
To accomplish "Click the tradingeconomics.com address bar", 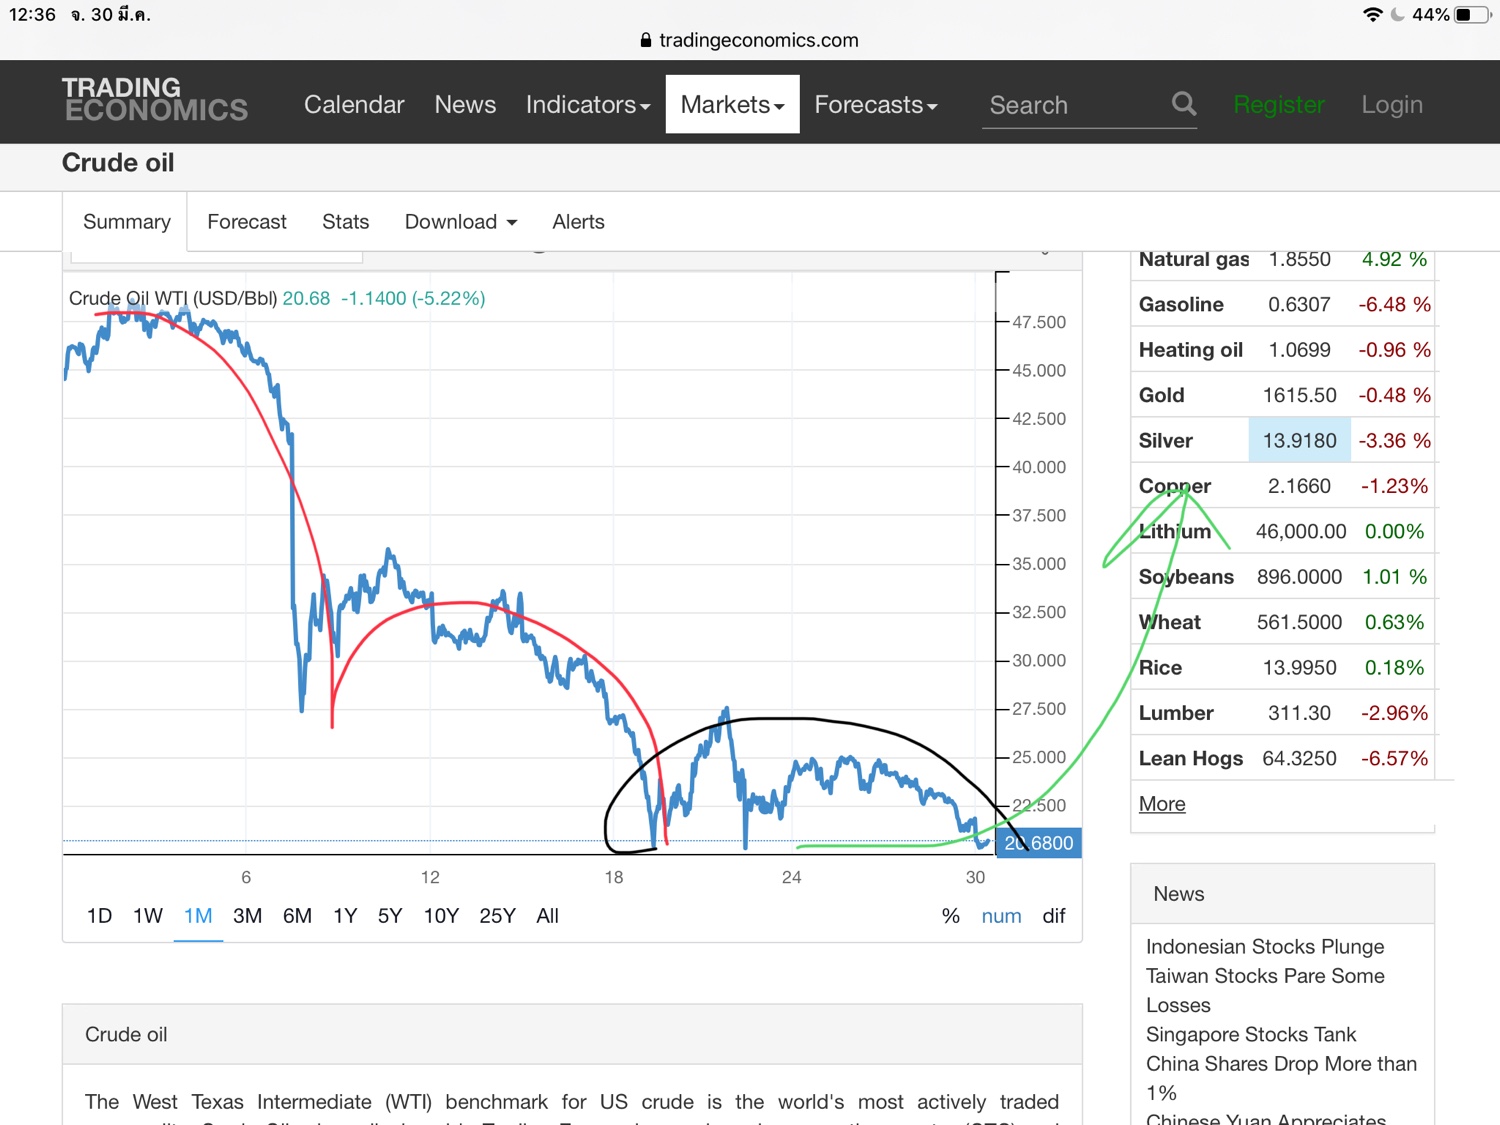I will [x=750, y=40].
